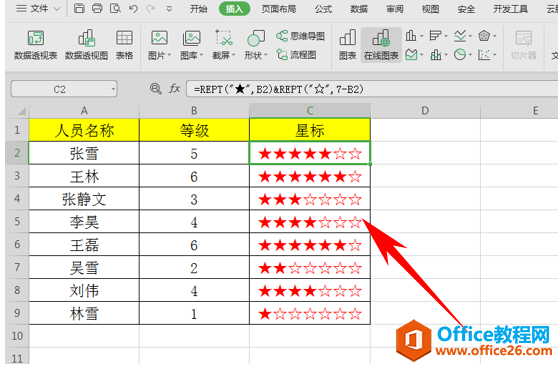Viewport: 559px width, 368px height.
Task: Expand the quick access toolbar customize arrow
Action: click(169, 9)
